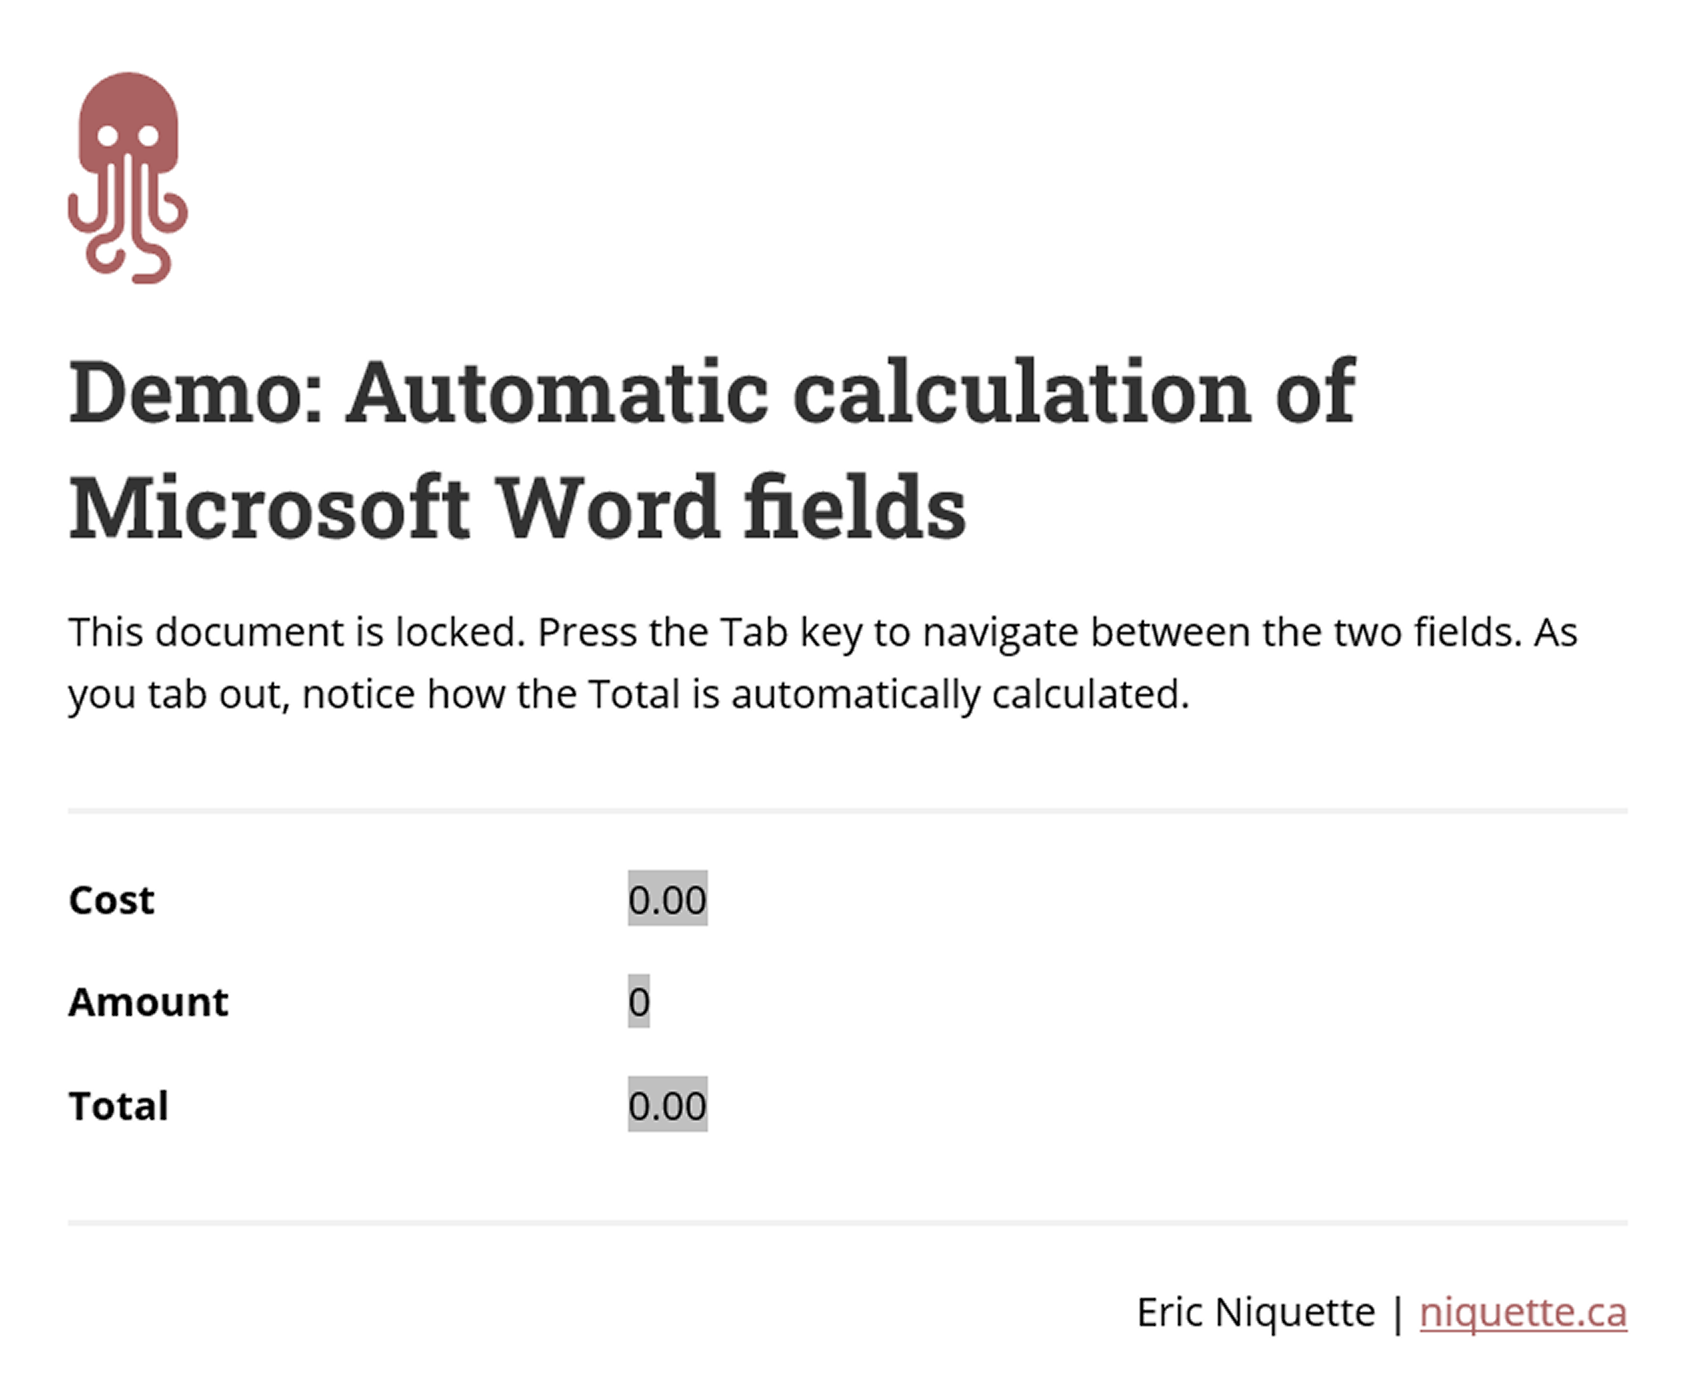Click the word "Tab" in the instructions

tap(753, 632)
